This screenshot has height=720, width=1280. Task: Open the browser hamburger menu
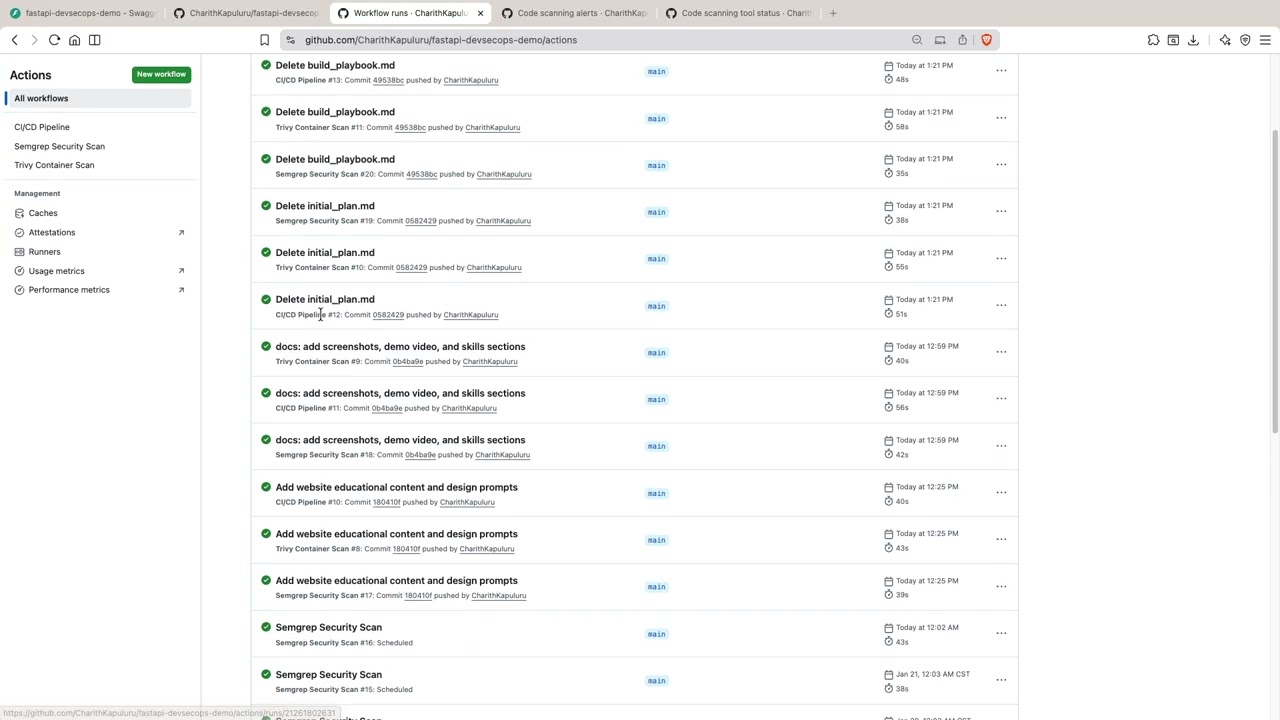pos(1265,40)
